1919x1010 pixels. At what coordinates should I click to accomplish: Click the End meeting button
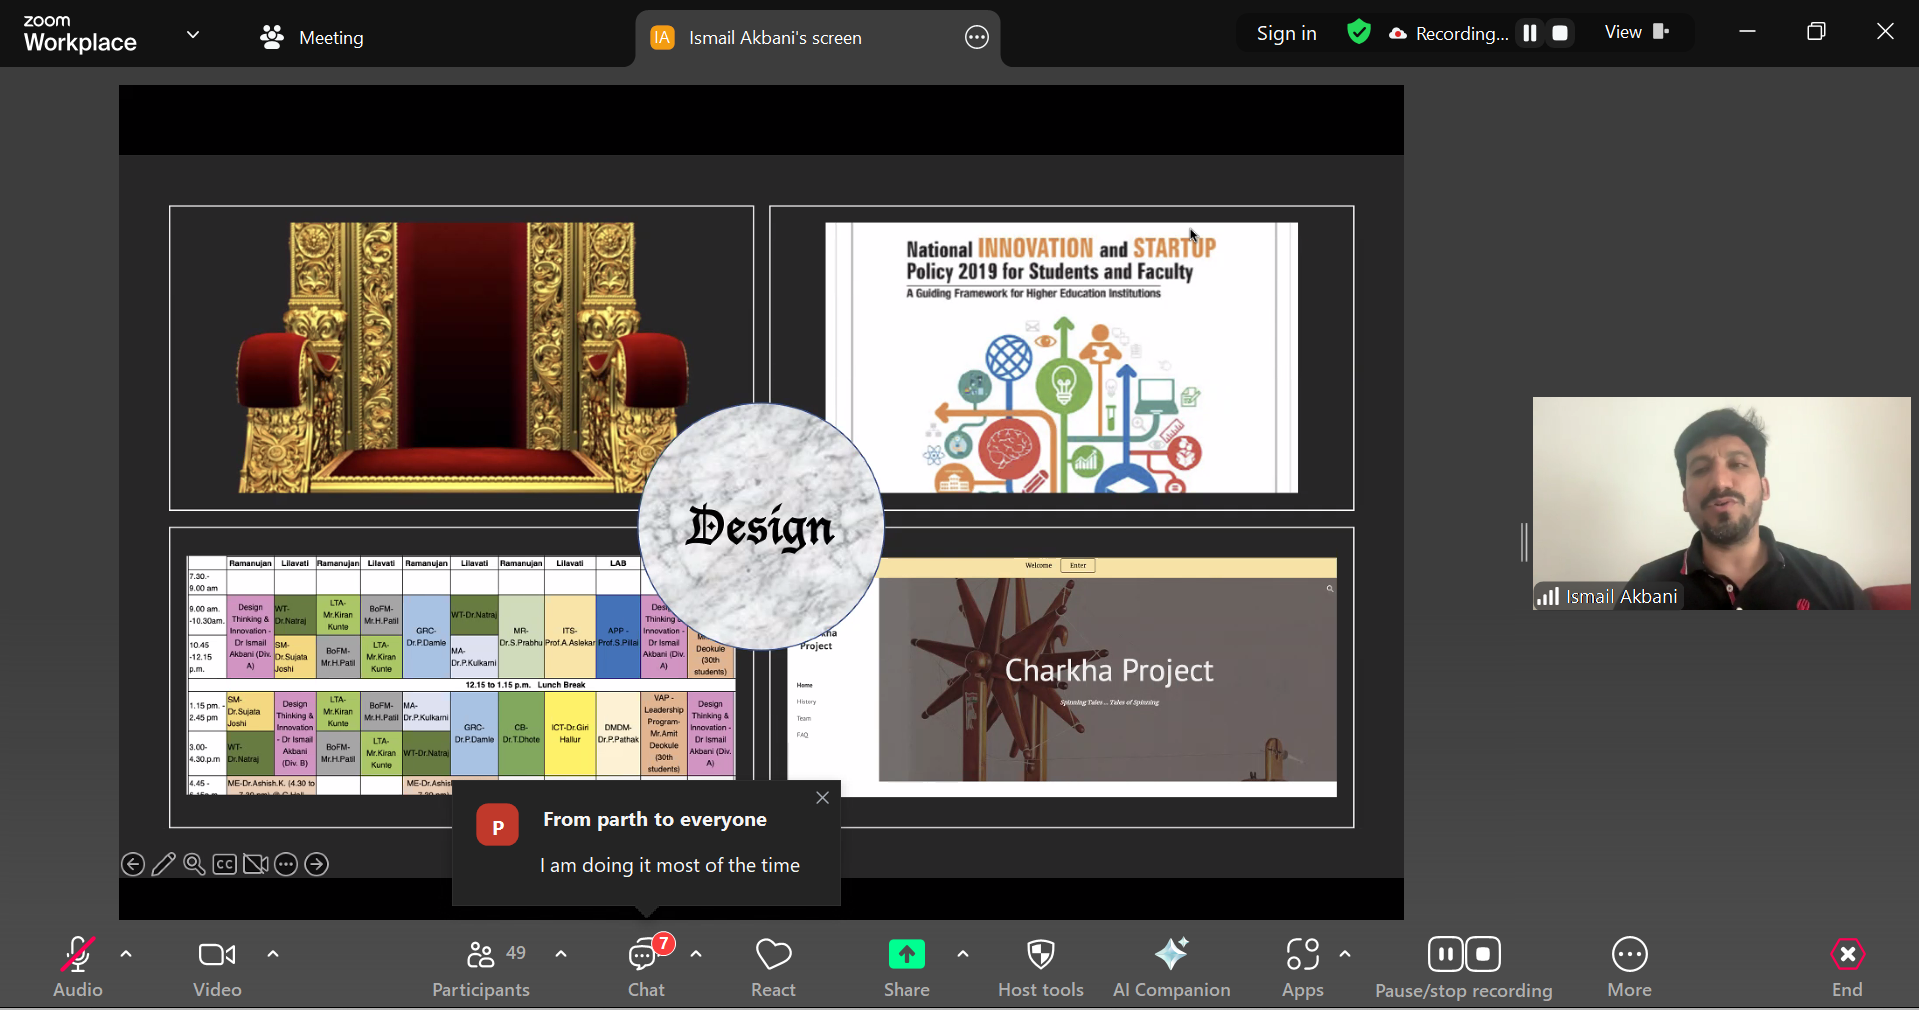(x=1847, y=966)
